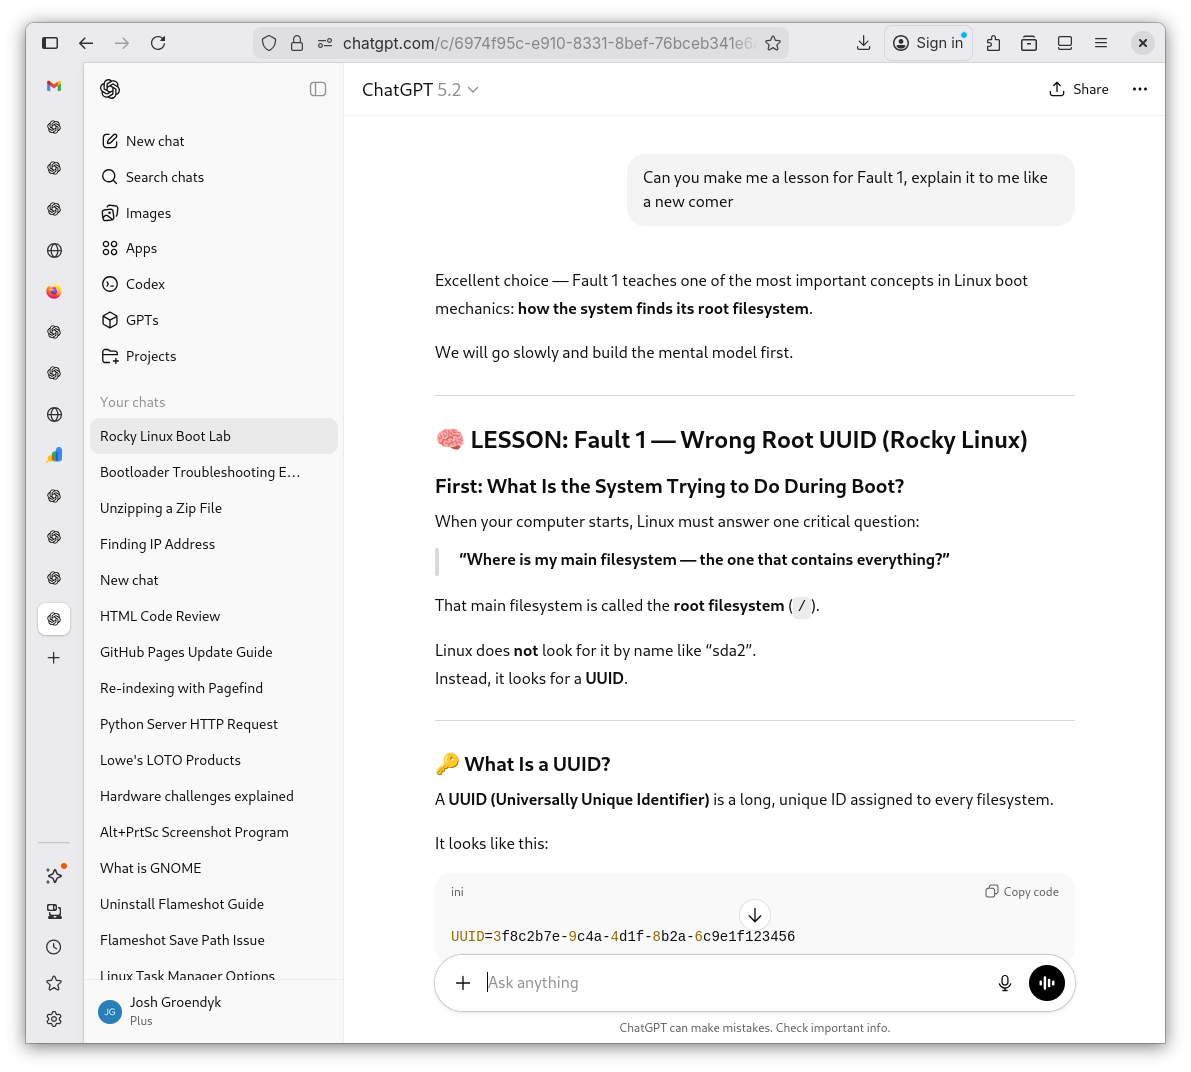Click the Share button

click(1079, 89)
